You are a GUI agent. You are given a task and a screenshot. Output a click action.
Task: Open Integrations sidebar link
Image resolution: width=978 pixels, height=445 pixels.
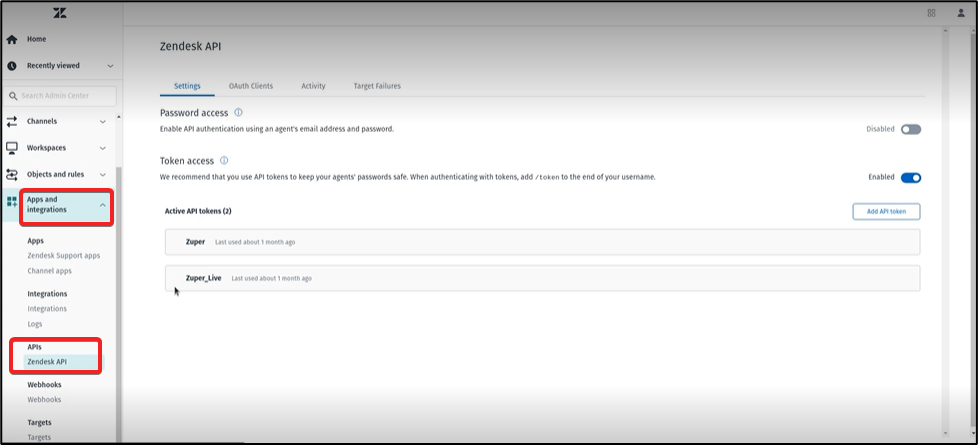click(47, 308)
